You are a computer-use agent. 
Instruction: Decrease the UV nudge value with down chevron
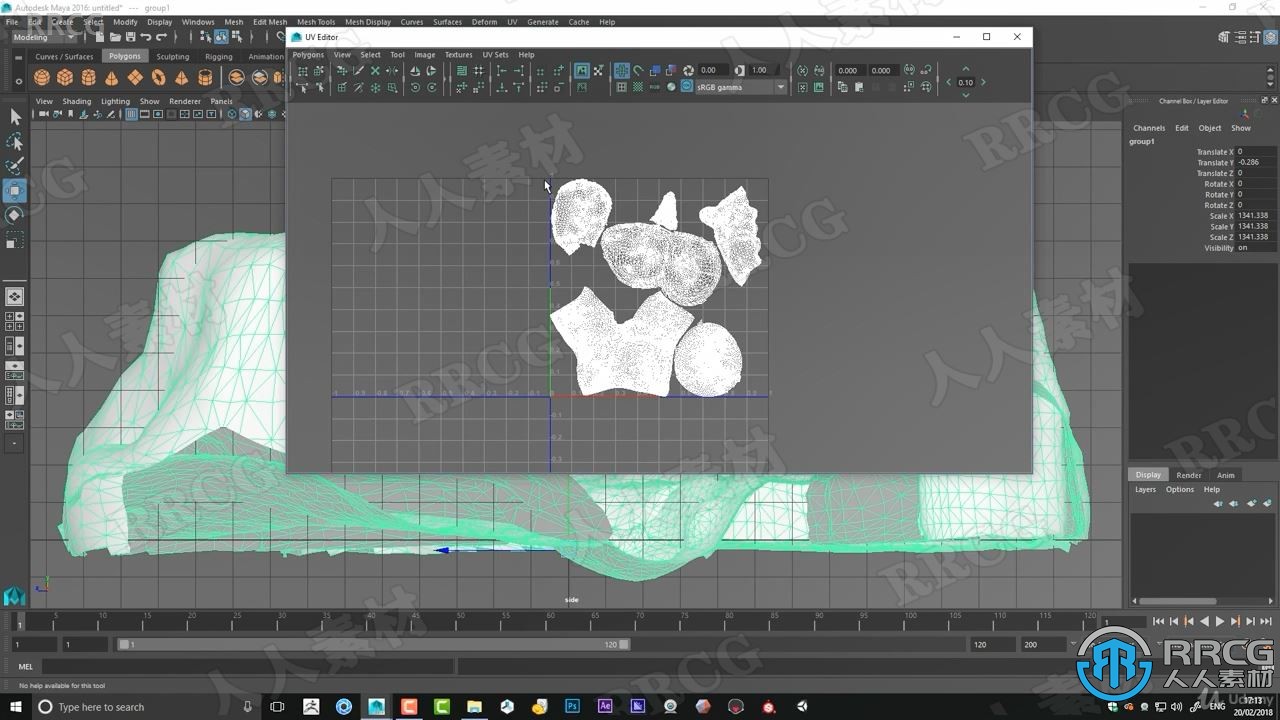click(x=965, y=95)
